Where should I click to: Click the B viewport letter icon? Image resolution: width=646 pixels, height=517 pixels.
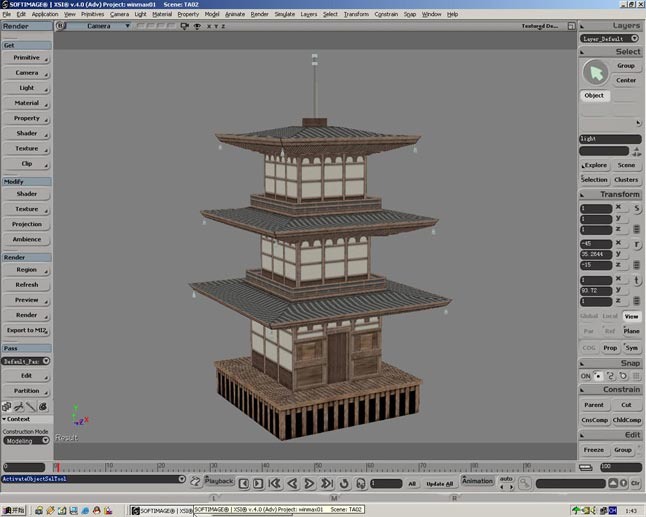pyautogui.click(x=61, y=26)
